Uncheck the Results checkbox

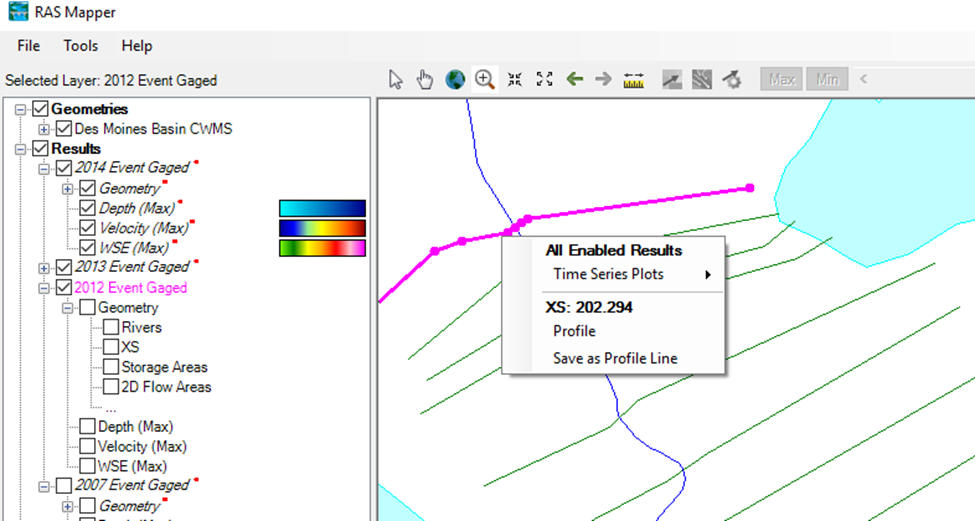pyautogui.click(x=40, y=149)
